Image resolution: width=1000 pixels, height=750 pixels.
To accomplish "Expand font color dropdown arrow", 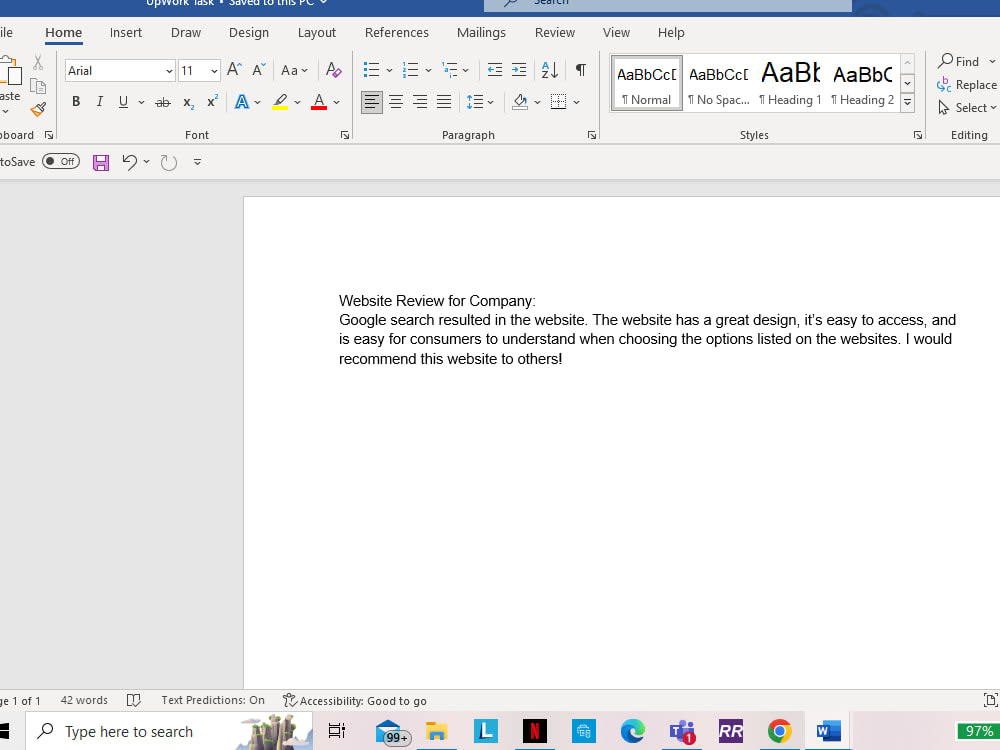I will pyautogui.click(x=336, y=102).
